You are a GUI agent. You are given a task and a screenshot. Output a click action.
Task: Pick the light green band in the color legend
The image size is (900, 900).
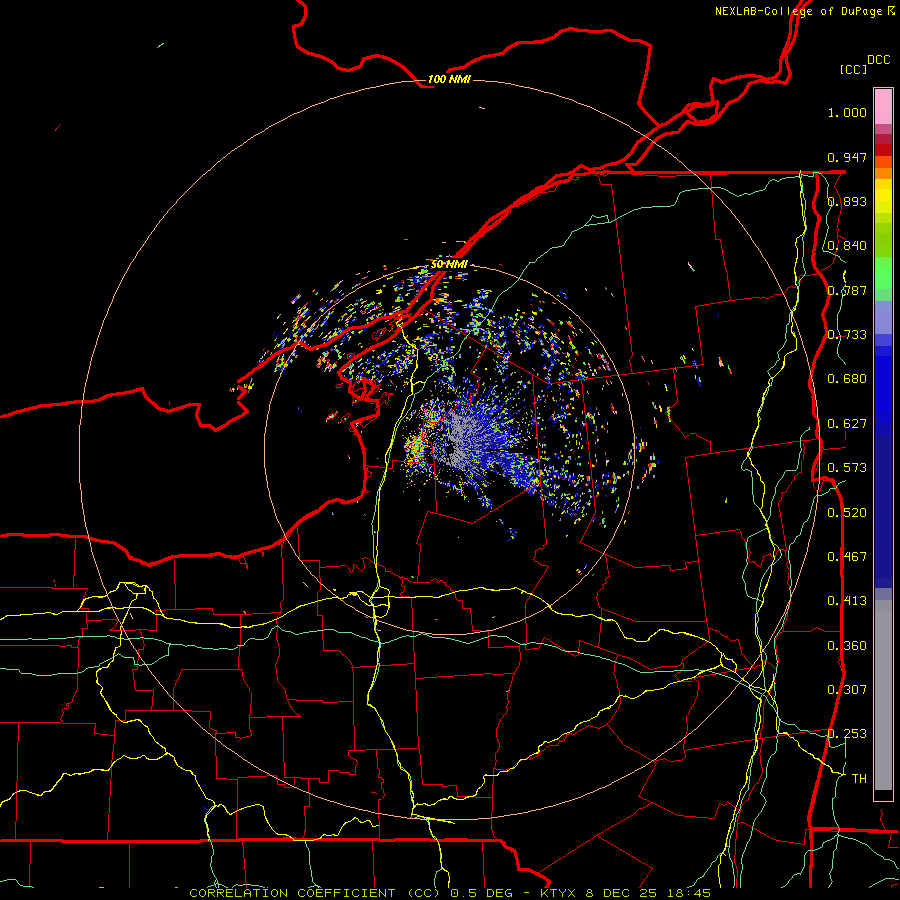click(883, 273)
